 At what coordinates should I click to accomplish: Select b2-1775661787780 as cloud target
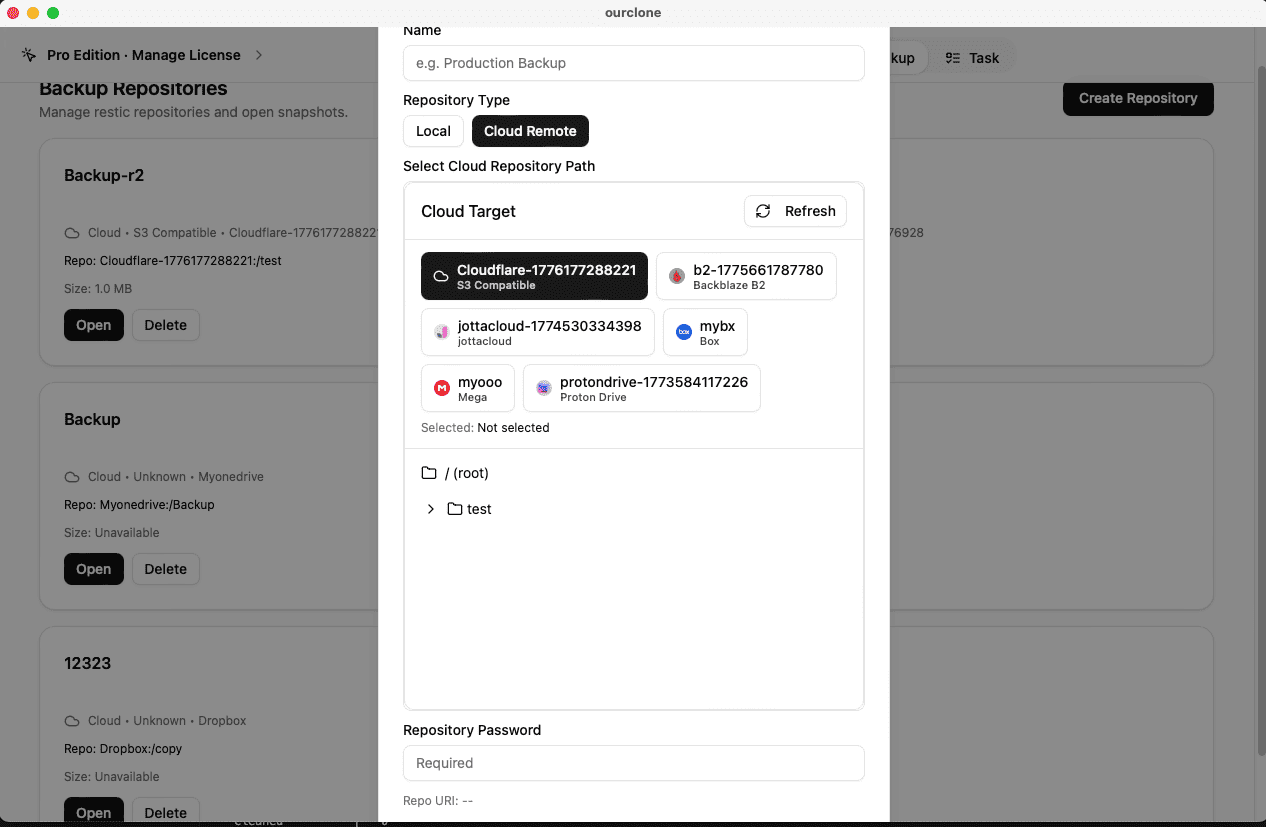pos(746,275)
